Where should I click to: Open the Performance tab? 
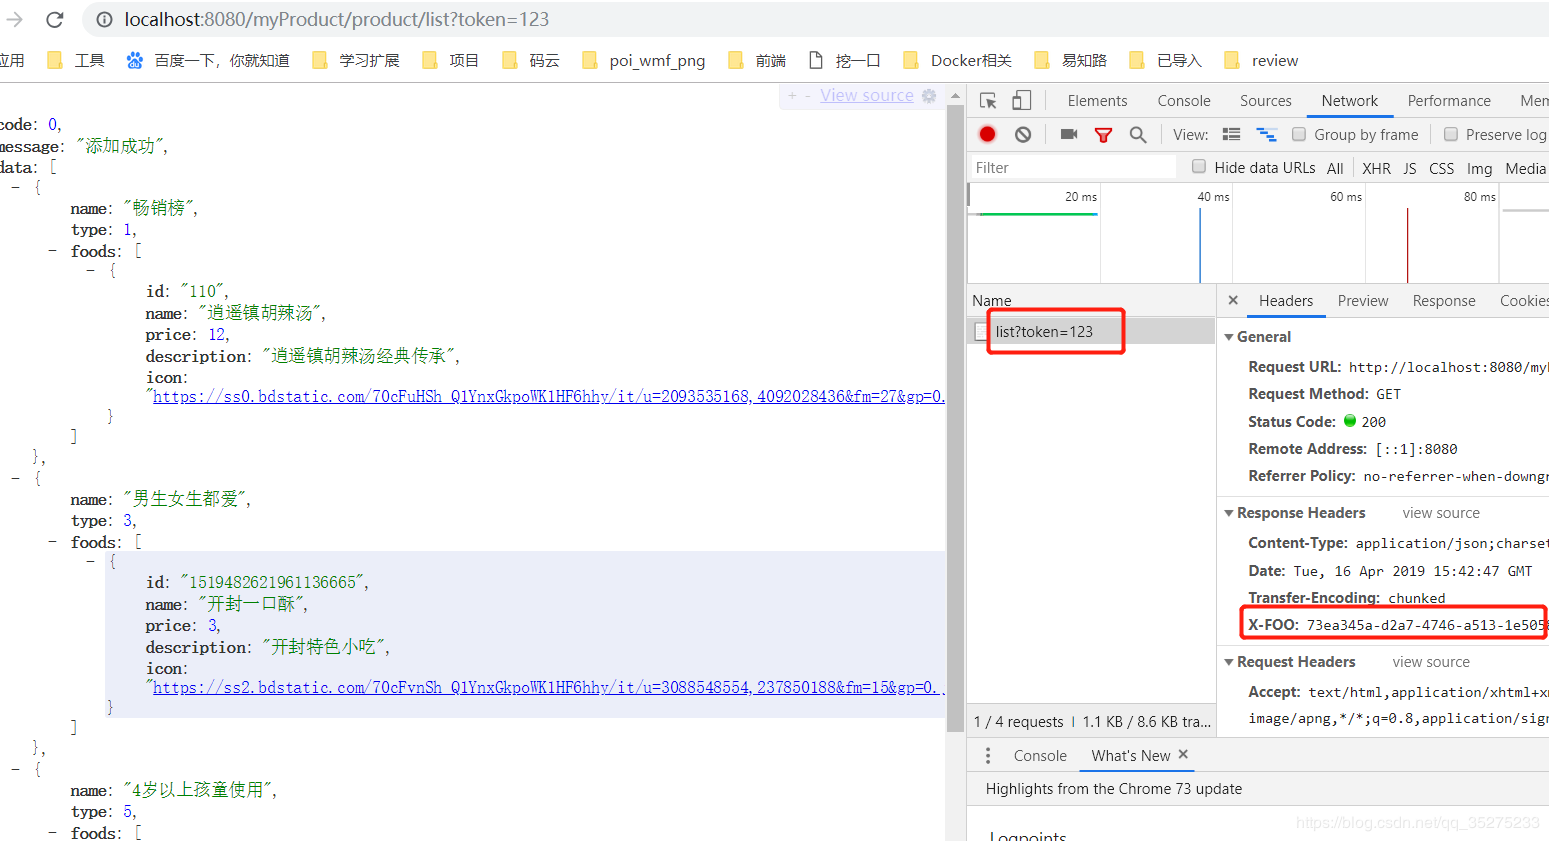click(x=1449, y=101)
